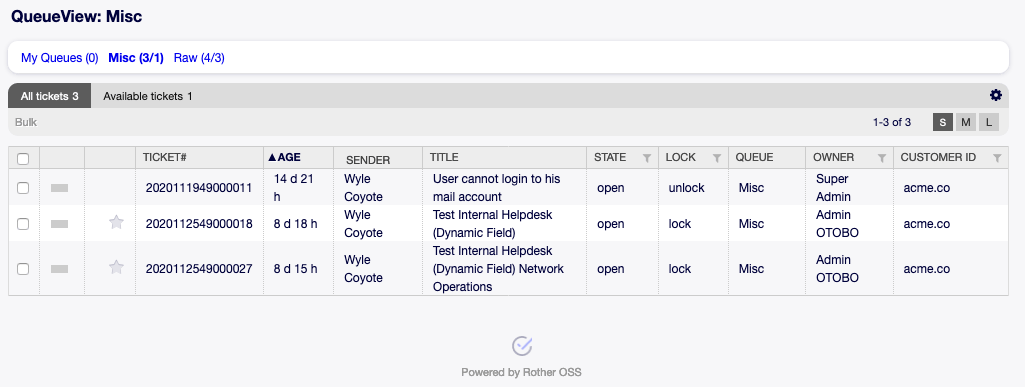Click the priority flag for ticket 2020112549000018
Image resolution: width=1025 pixels, height=387 pixels.
coord(59,224)
